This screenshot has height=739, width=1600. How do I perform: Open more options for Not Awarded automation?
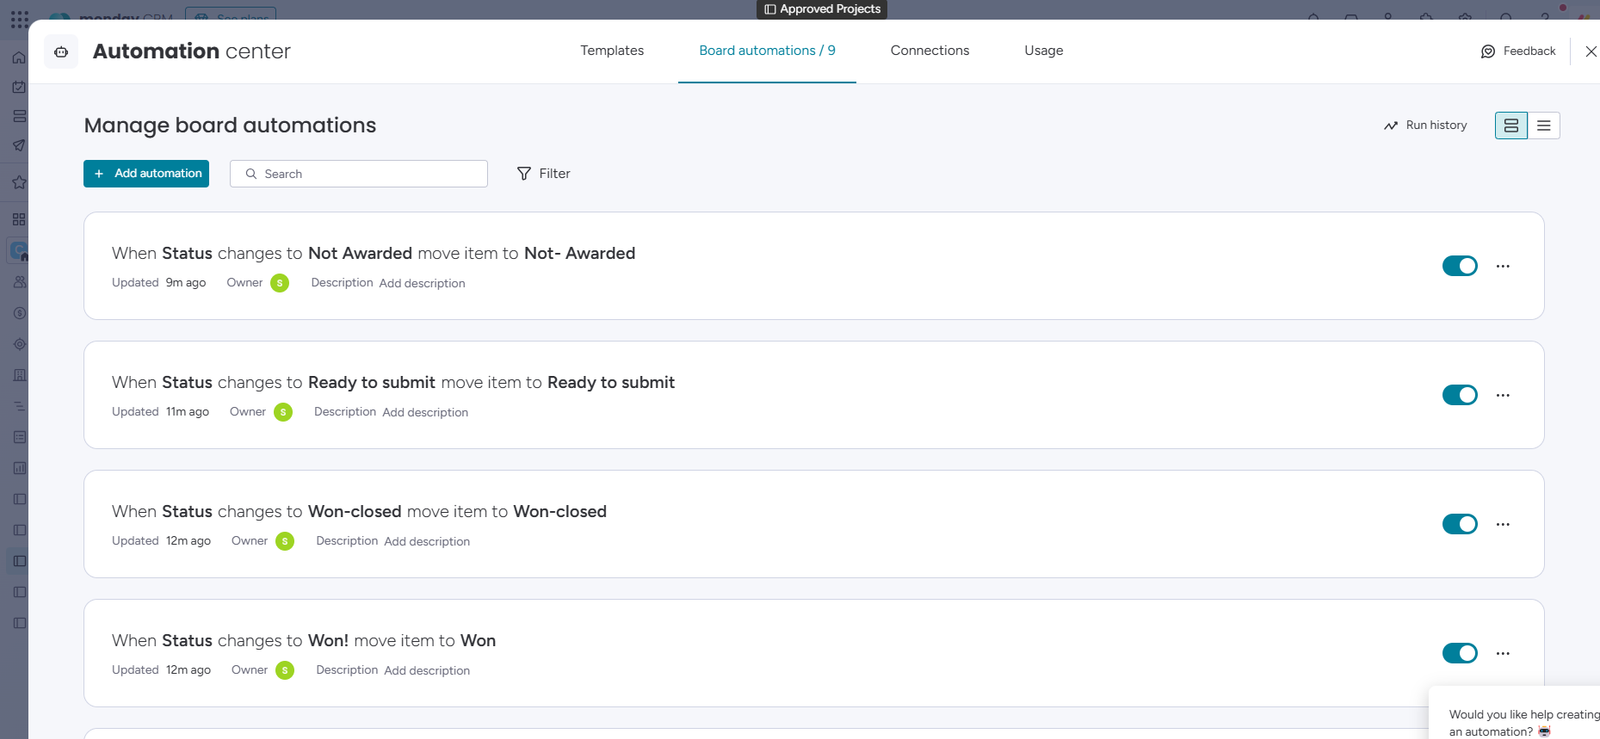(1502, 266)
